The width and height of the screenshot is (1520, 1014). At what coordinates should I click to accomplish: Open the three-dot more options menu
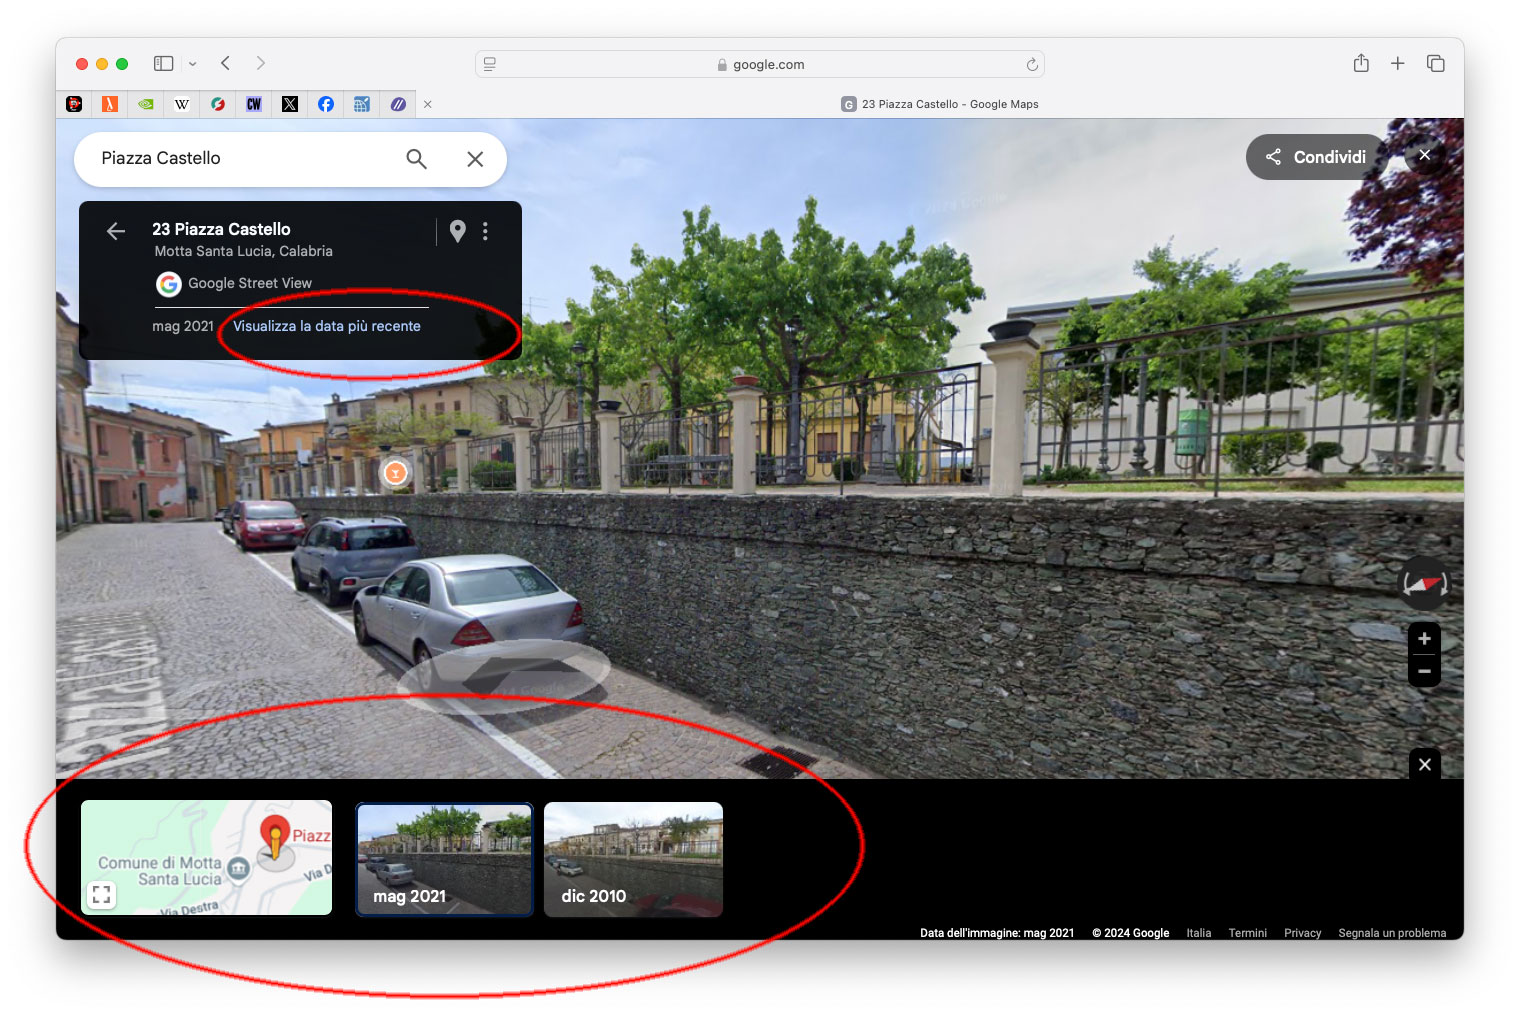[x=486, y=231]
